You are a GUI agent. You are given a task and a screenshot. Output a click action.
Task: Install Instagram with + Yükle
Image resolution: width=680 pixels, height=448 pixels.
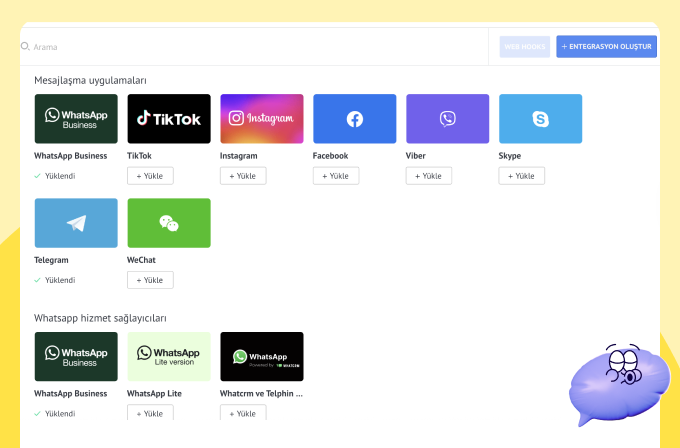click(243, 176)
